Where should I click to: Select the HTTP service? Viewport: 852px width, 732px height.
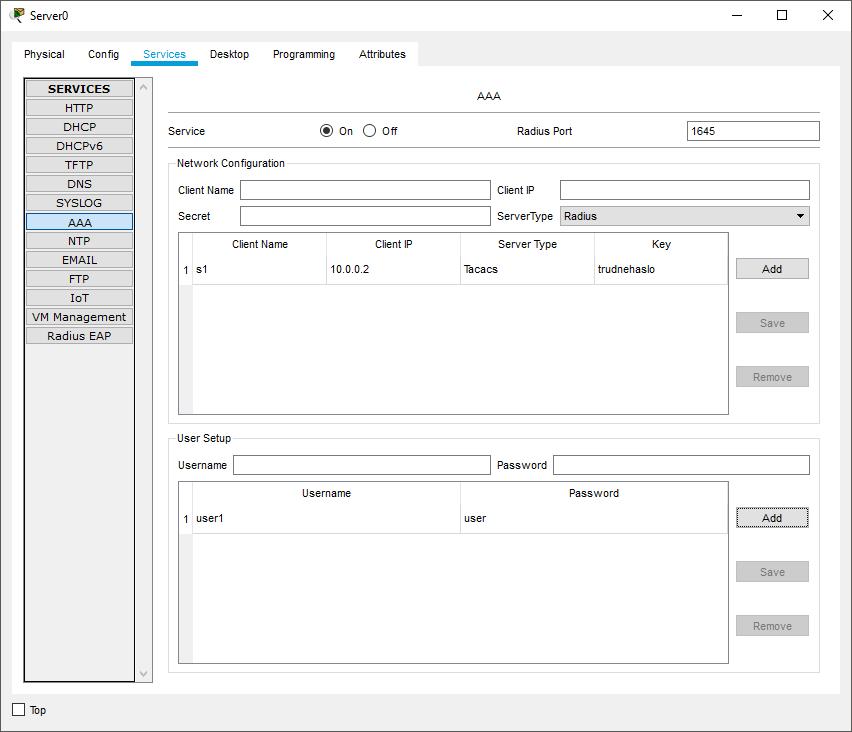(x=79, y=108)
